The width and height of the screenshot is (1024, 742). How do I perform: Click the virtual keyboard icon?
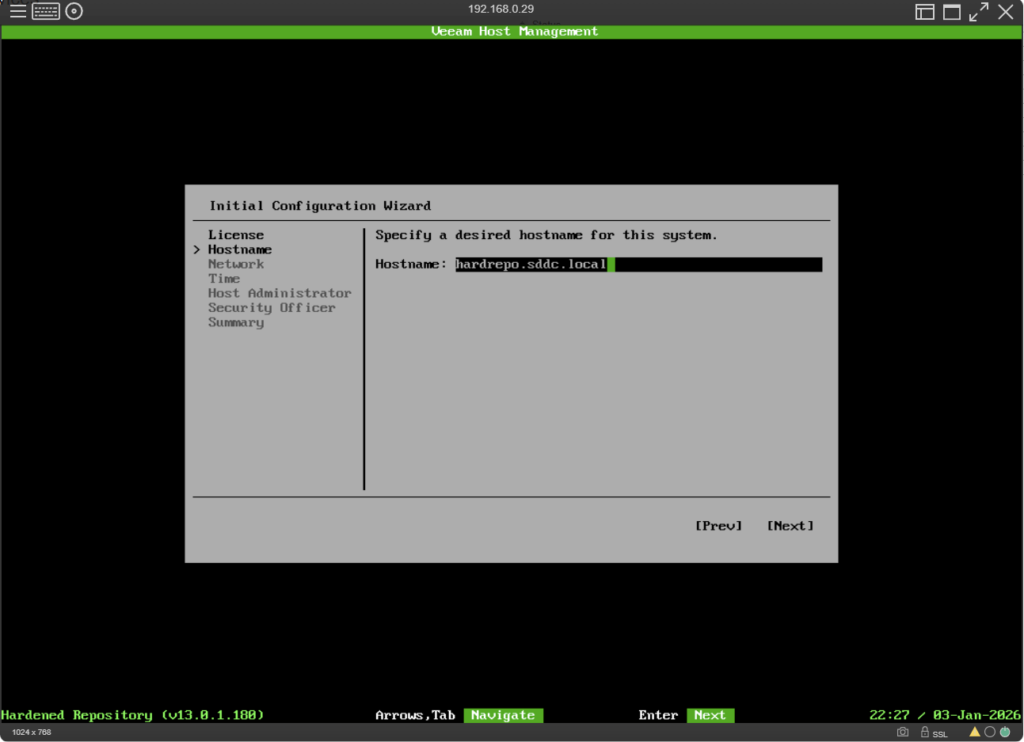[46, 12]
